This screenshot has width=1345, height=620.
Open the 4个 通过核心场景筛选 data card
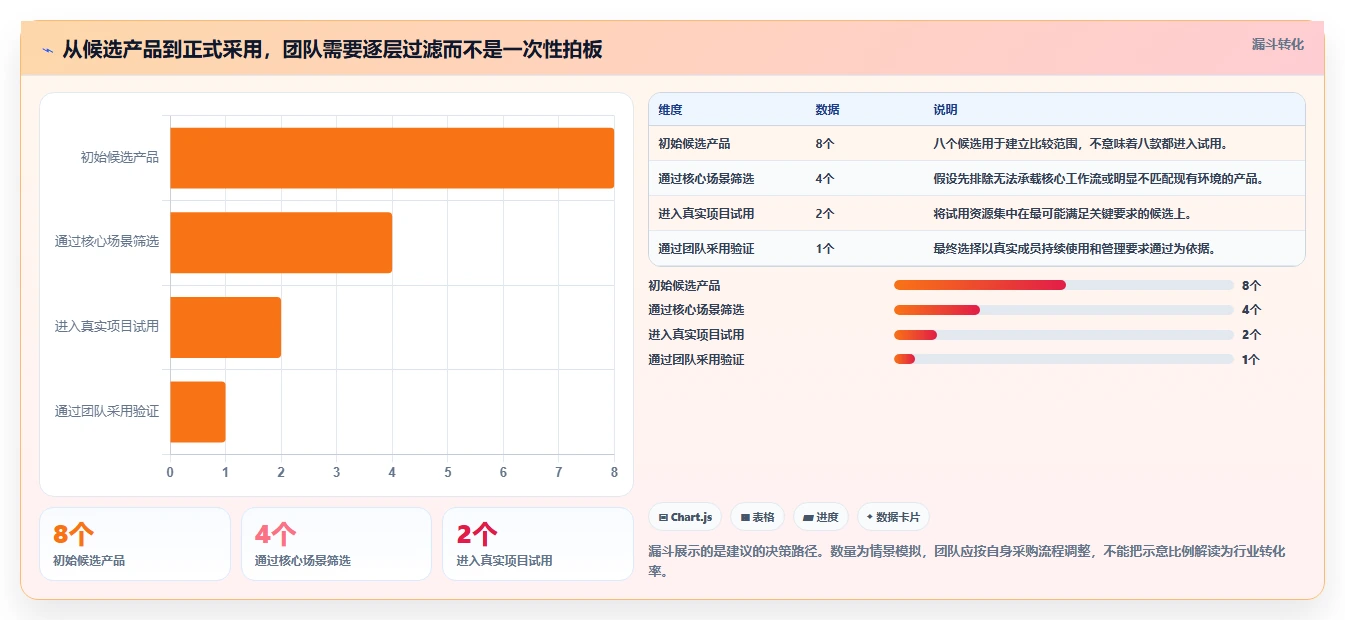coord(336,544)
